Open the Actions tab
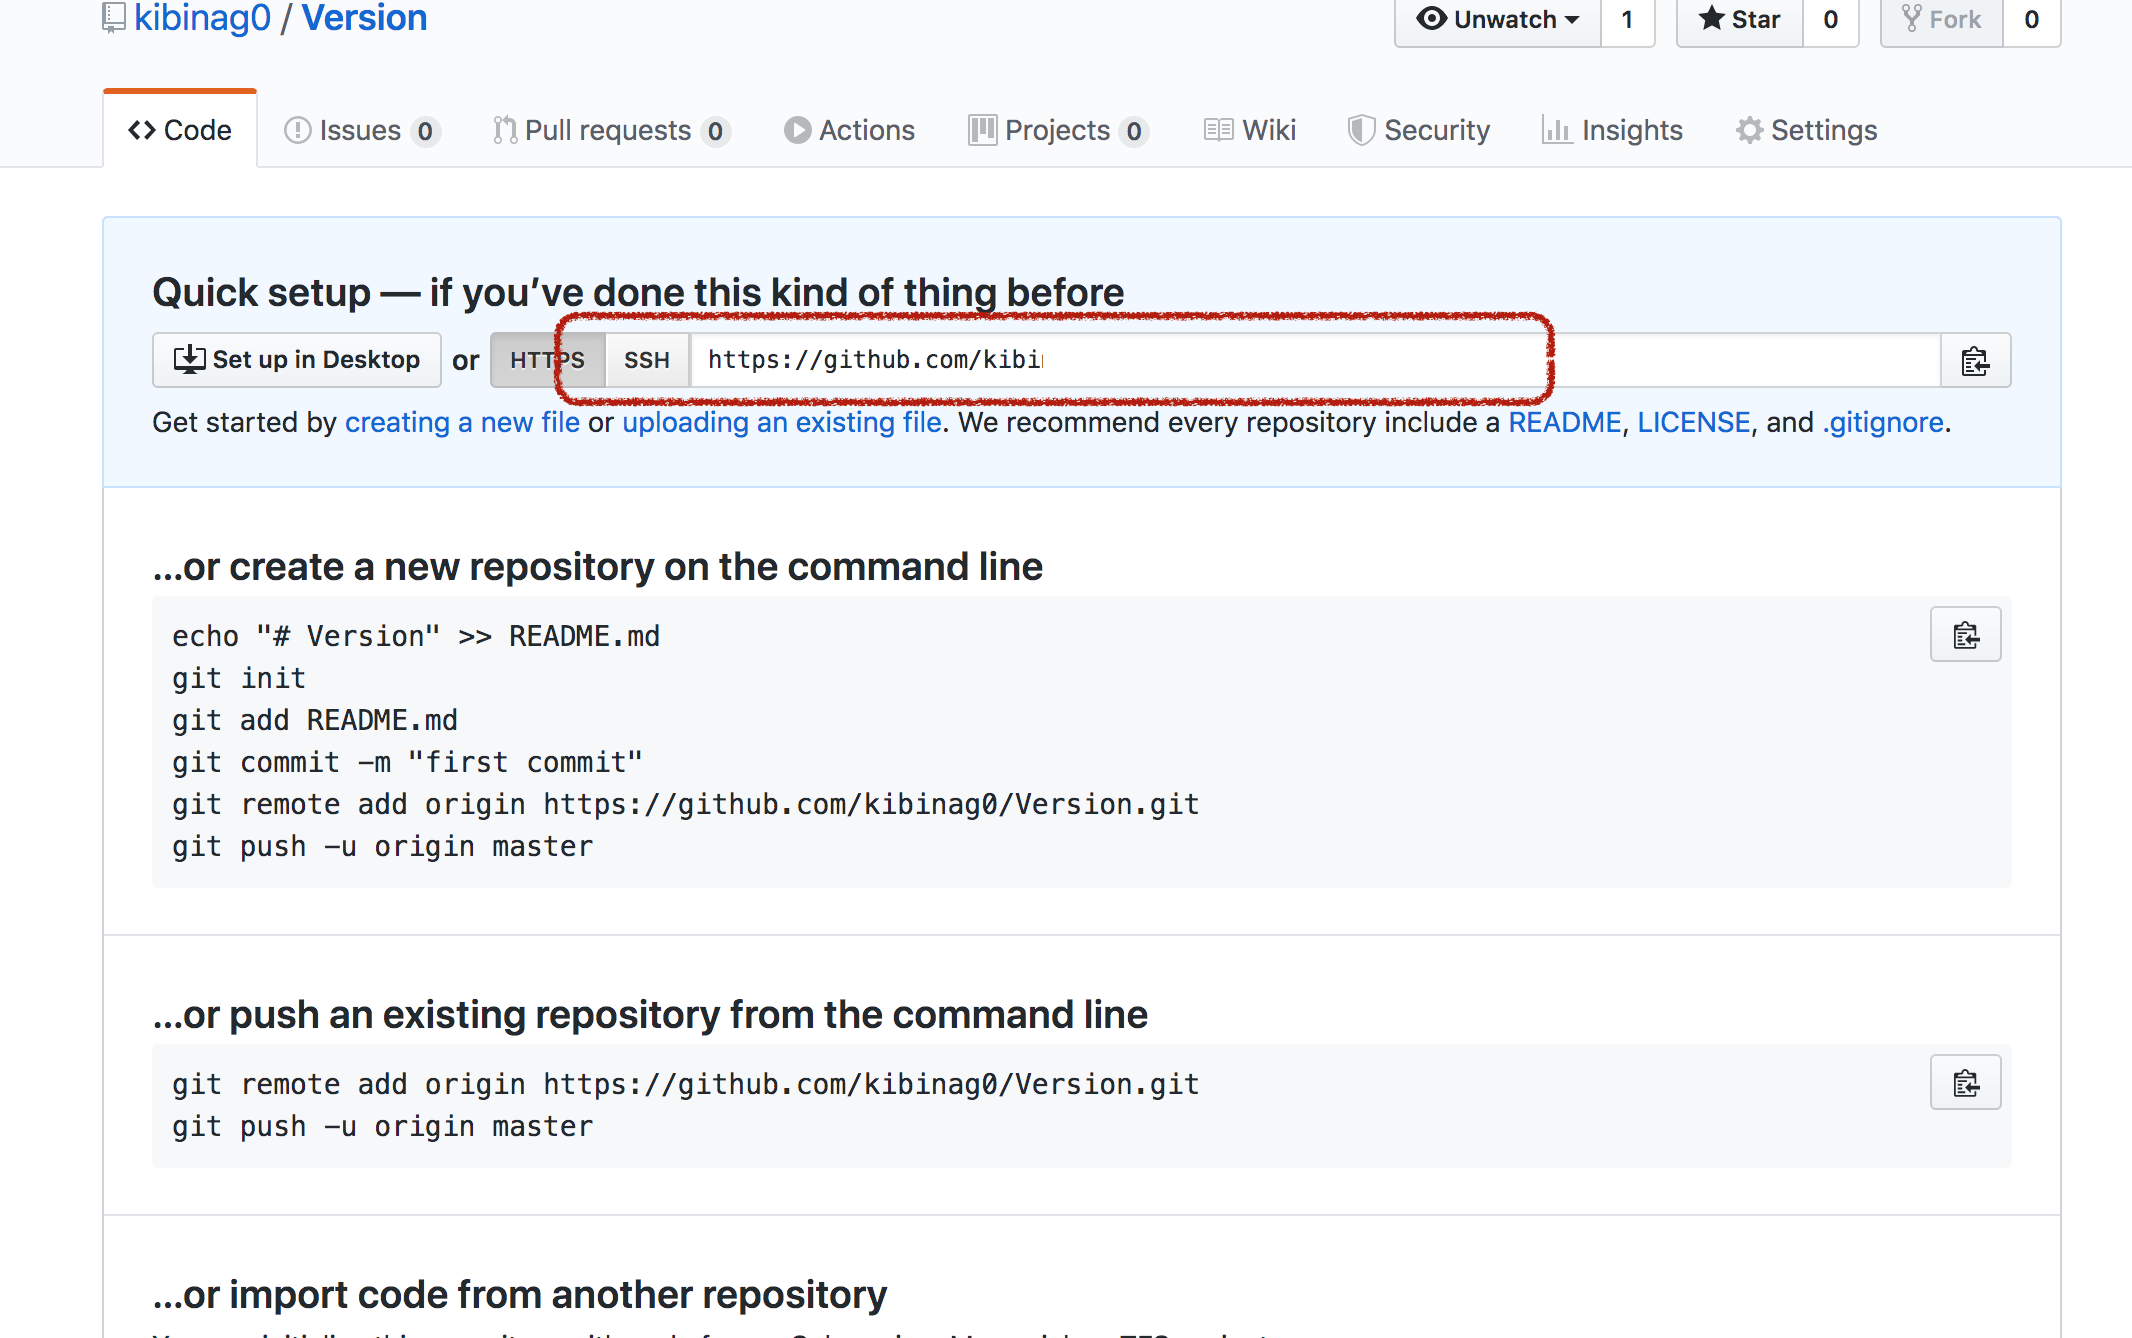This screenshot has height=1338, width=2132. pyautogui.click(x=849, y=130)
